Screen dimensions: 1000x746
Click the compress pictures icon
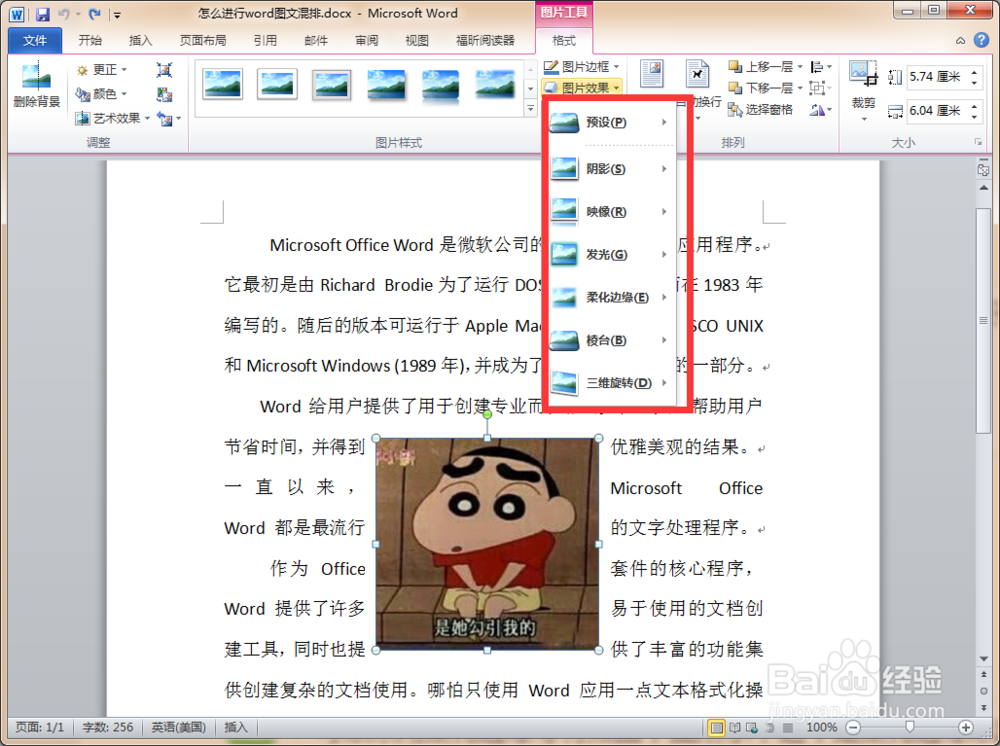[x=164, y=69]
